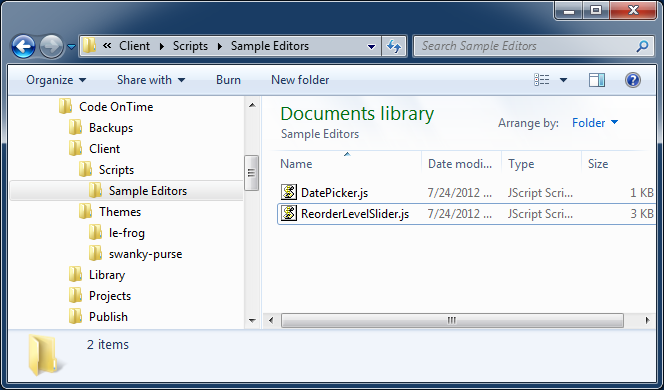Click the DatePicker.js script icon
The height and width of the screenshot is (390, 664).
click(x=288, y=192)
